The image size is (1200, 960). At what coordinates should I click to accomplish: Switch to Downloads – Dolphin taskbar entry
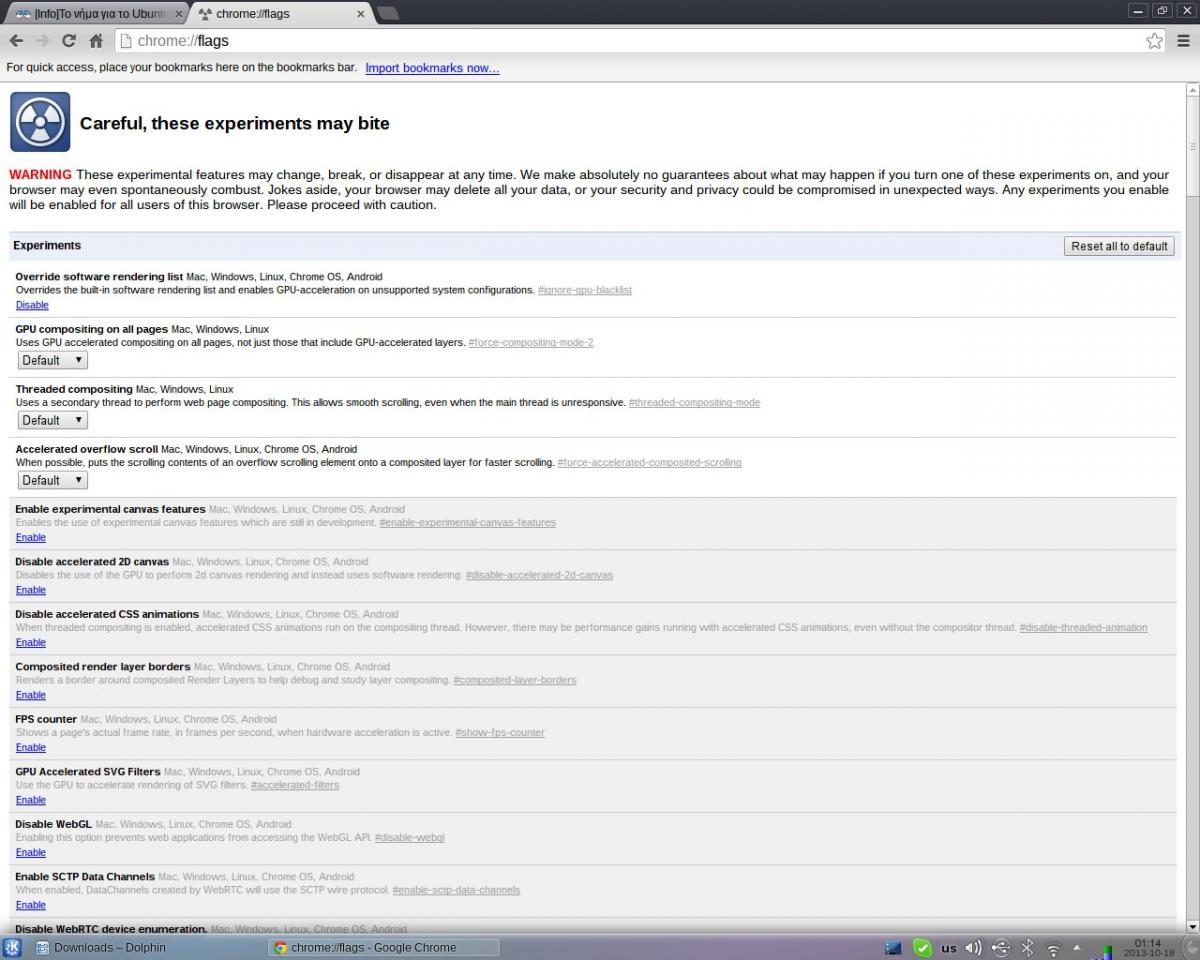click(148, 947)
